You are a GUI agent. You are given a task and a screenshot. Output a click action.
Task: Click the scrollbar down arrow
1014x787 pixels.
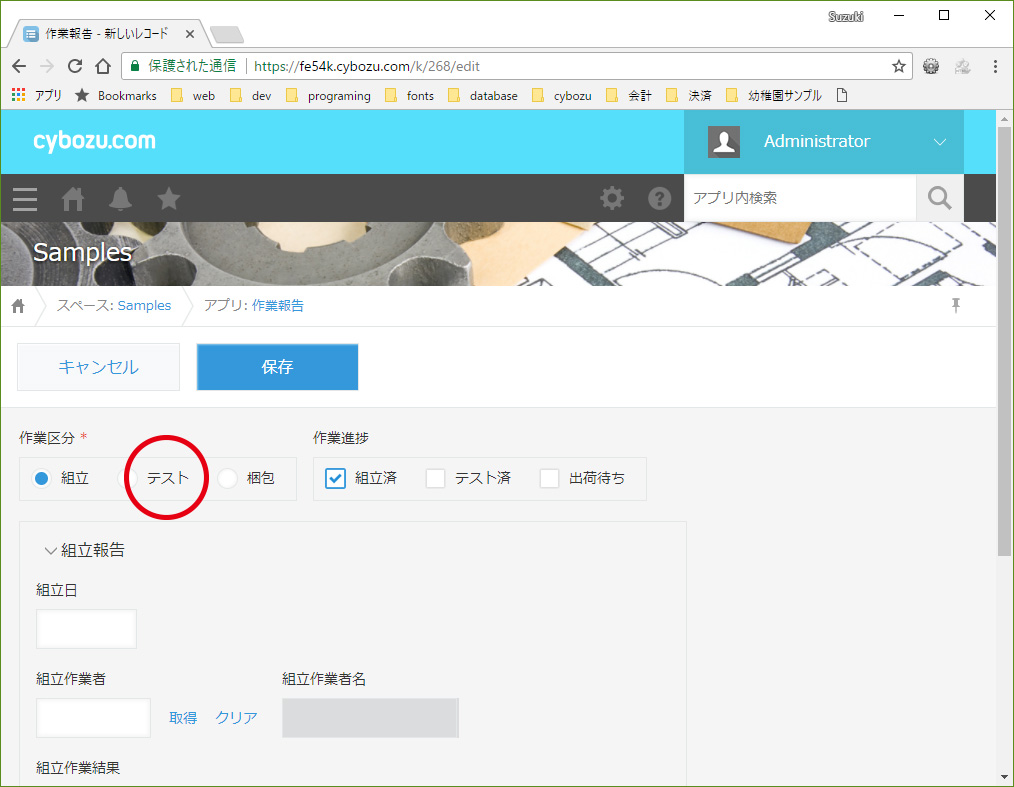click(1004, 777)
